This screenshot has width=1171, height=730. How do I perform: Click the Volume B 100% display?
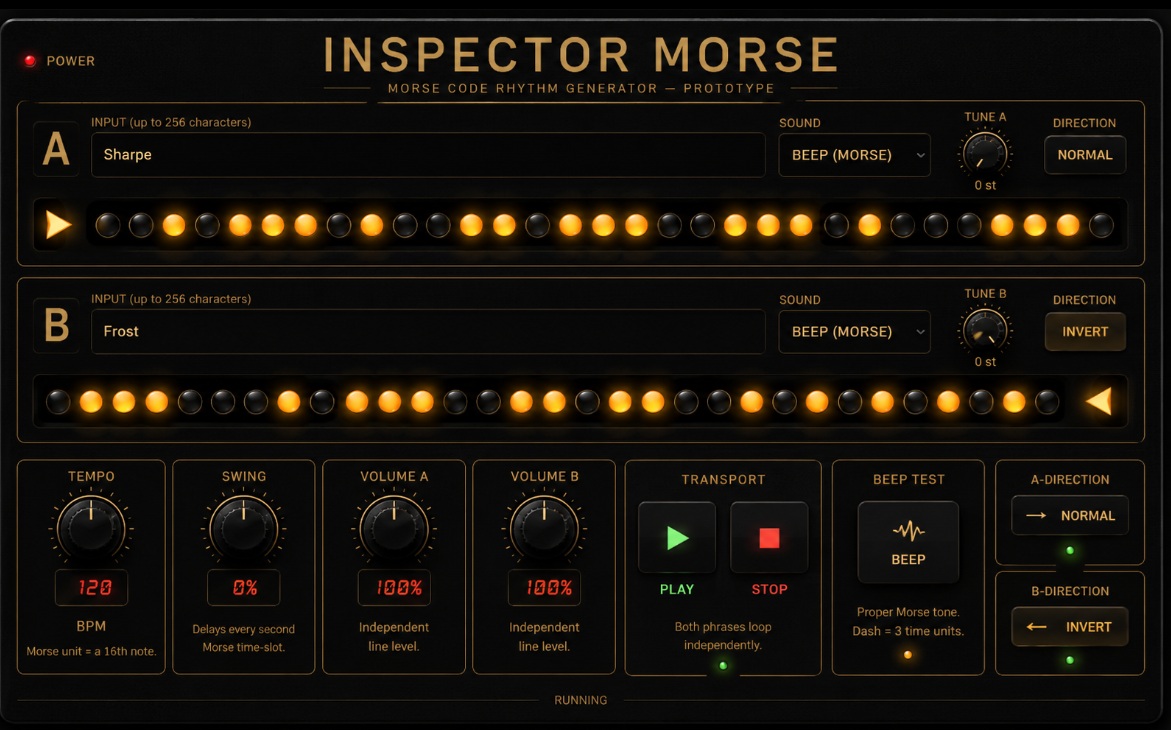point(544,587)
